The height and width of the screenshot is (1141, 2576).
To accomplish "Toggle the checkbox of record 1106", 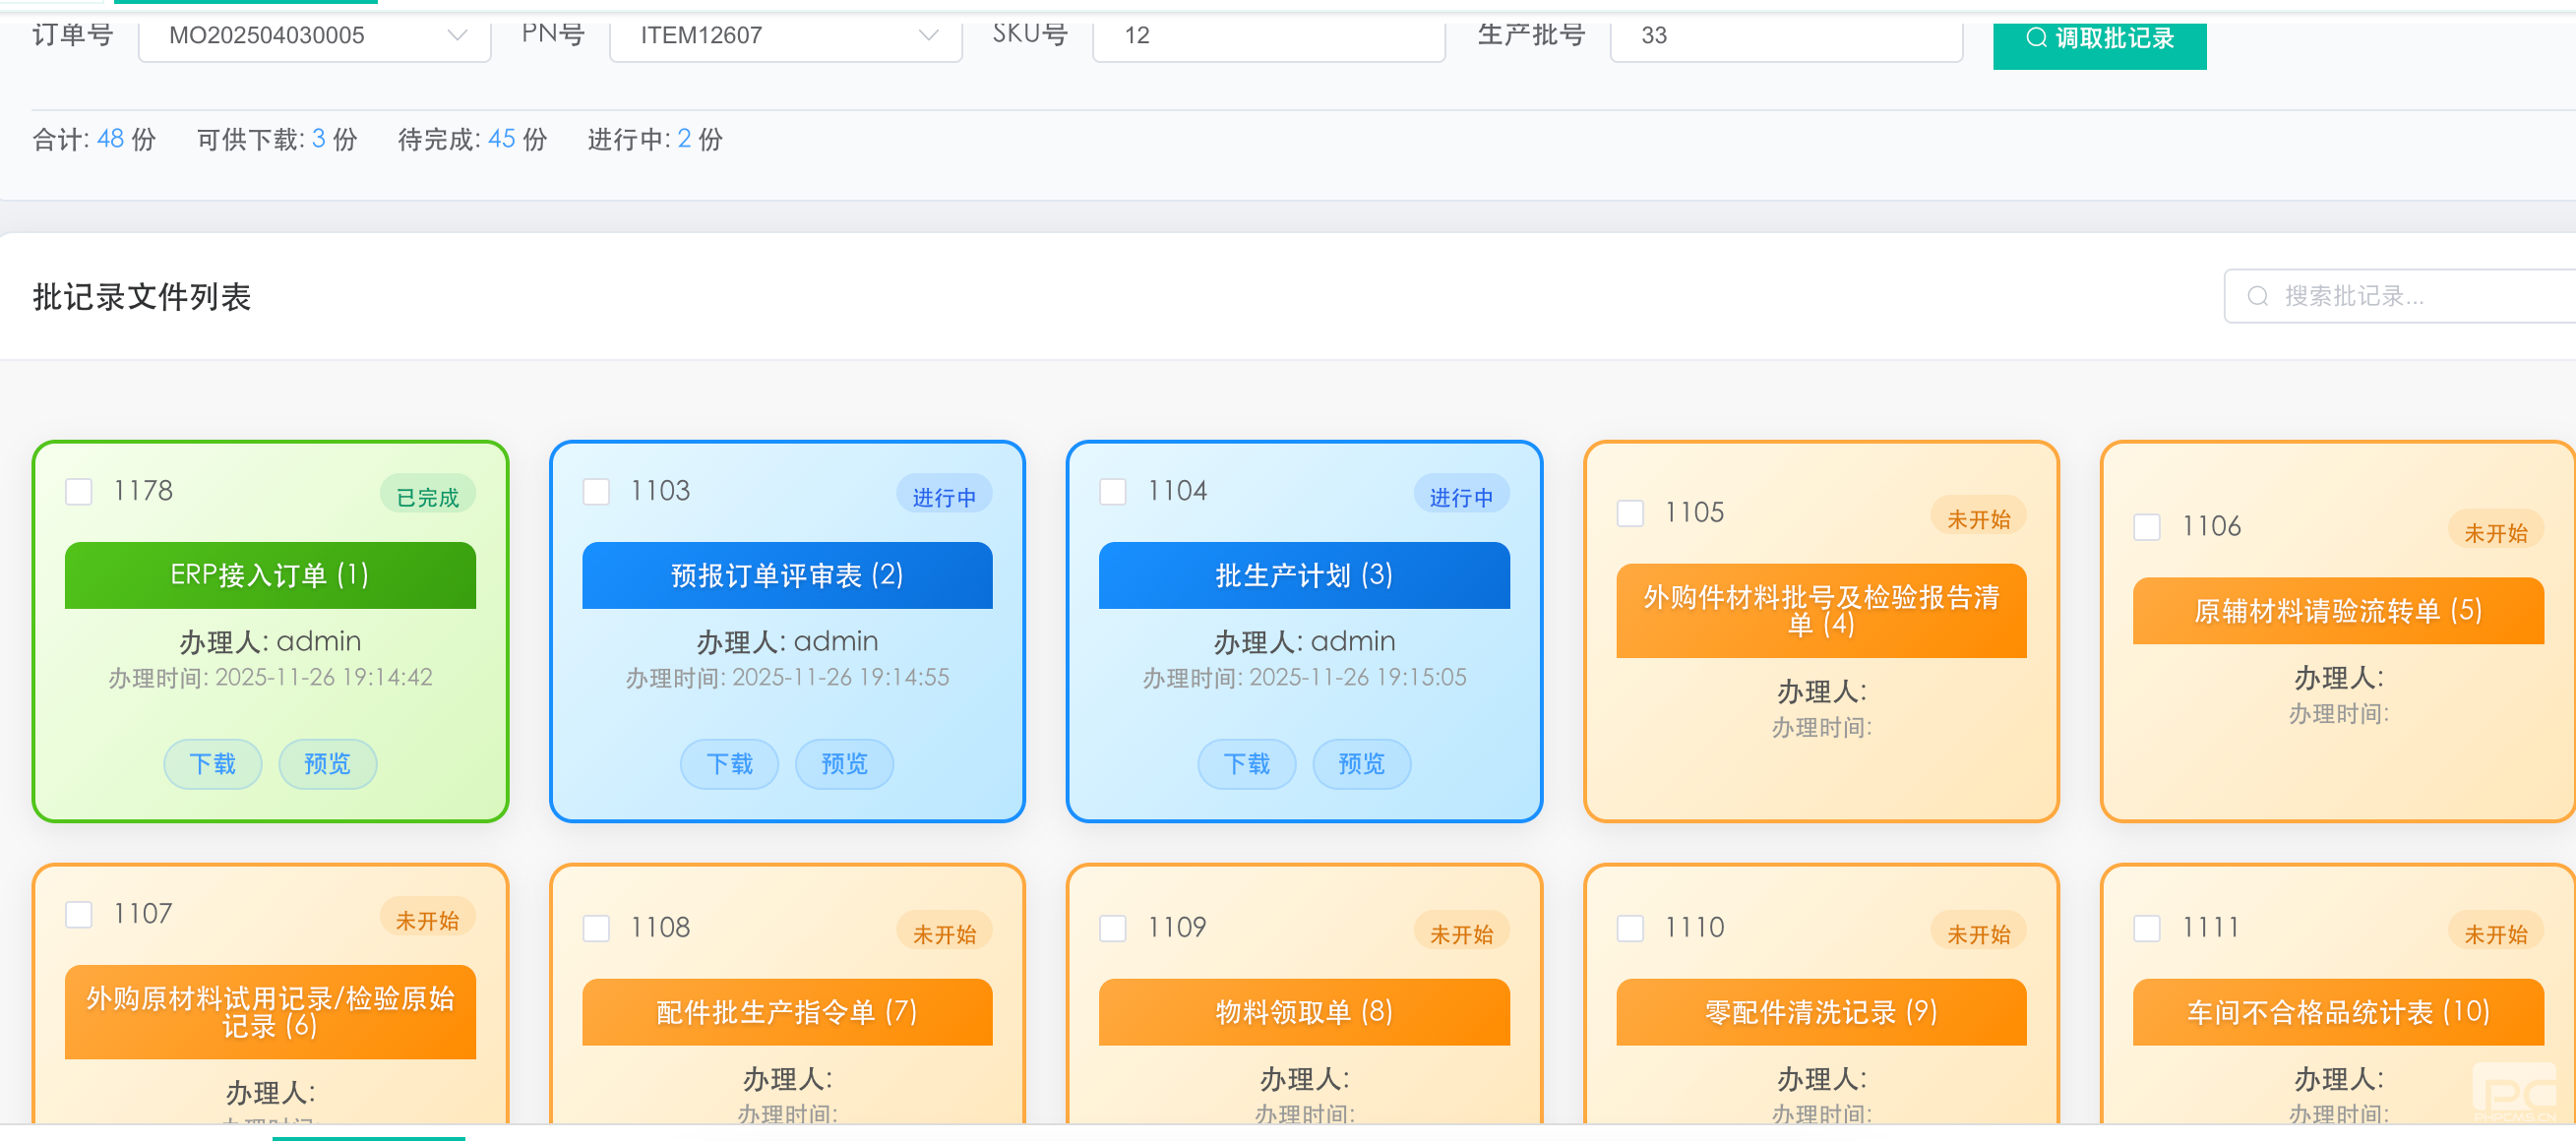I will tap(2146, 527).
